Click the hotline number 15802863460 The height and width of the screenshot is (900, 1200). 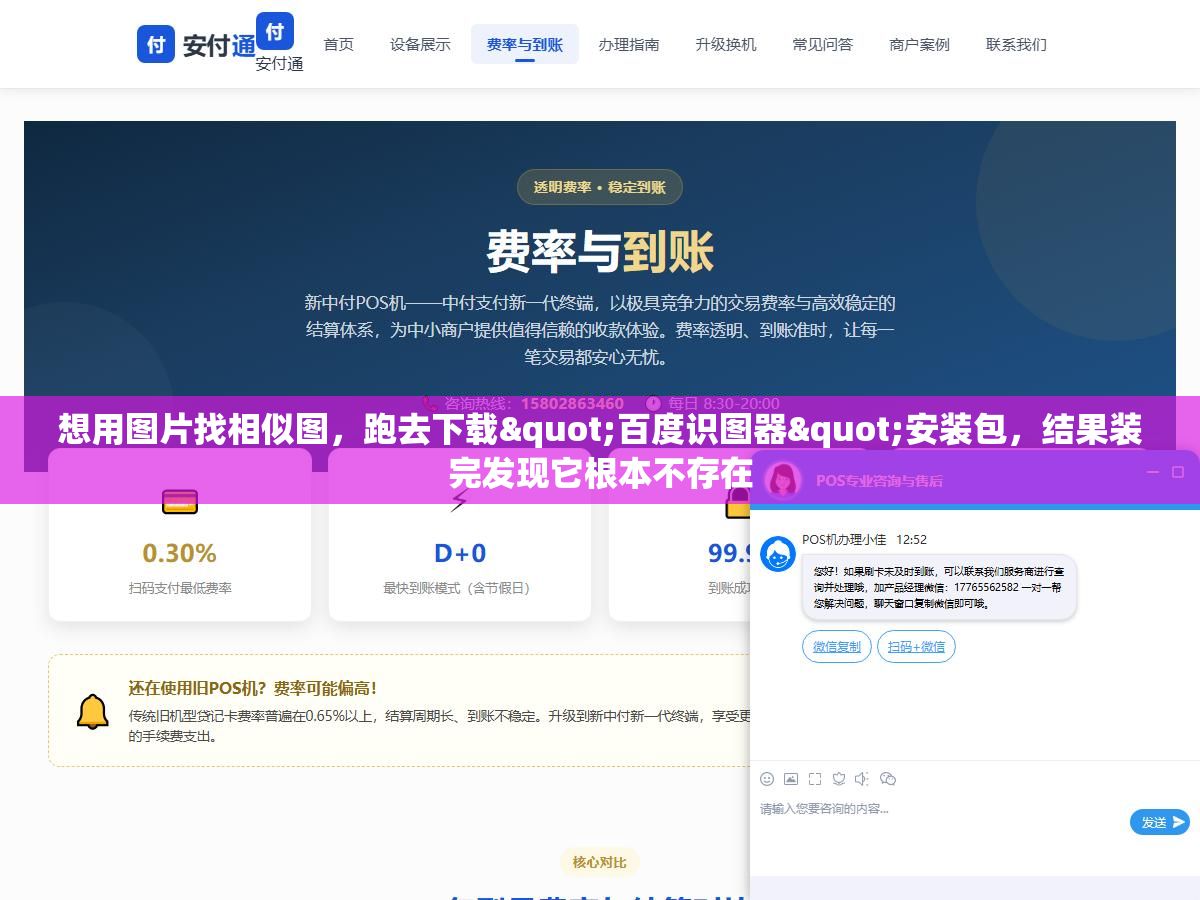572,403
